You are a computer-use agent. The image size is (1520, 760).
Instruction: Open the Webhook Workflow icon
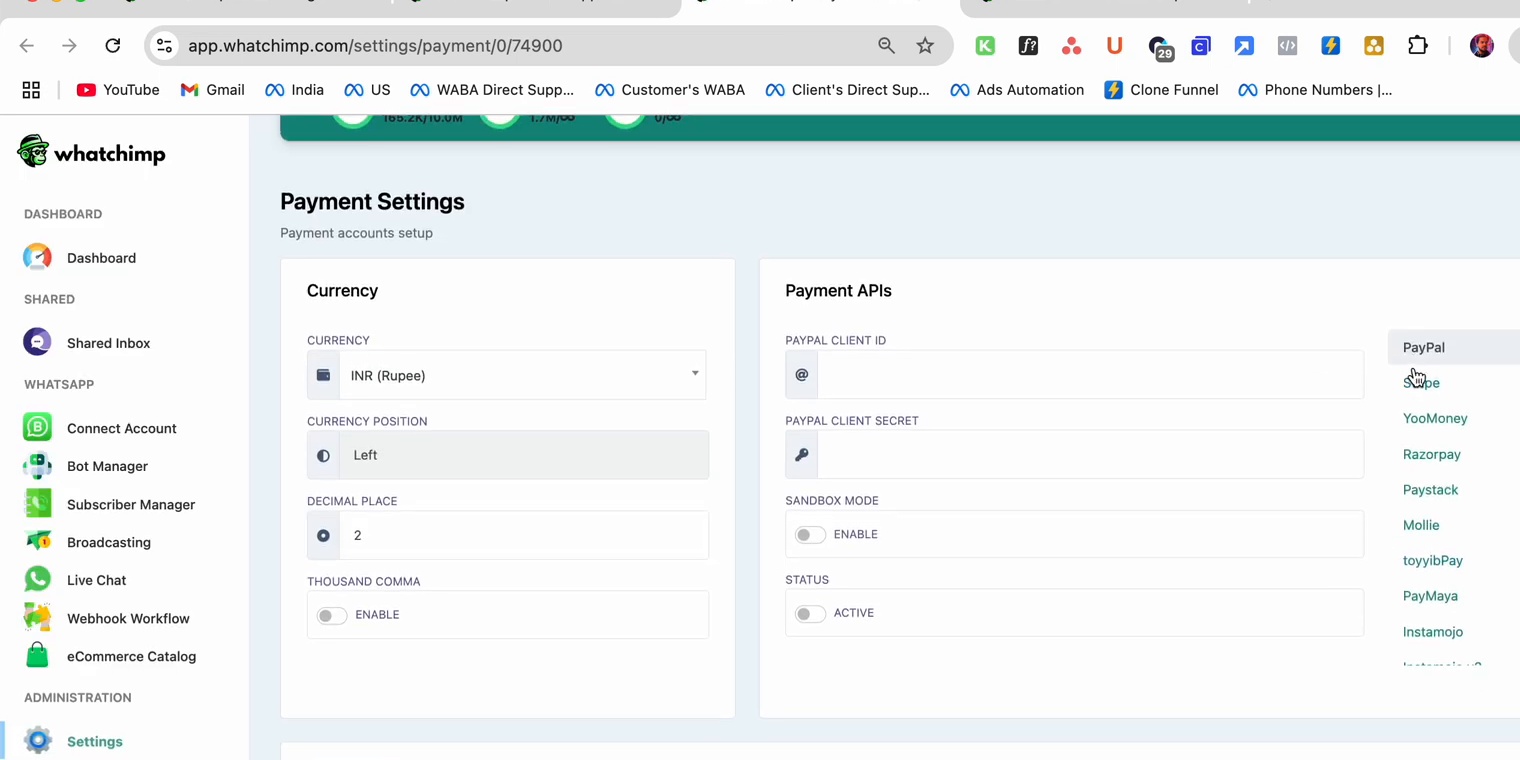point(37,618)
